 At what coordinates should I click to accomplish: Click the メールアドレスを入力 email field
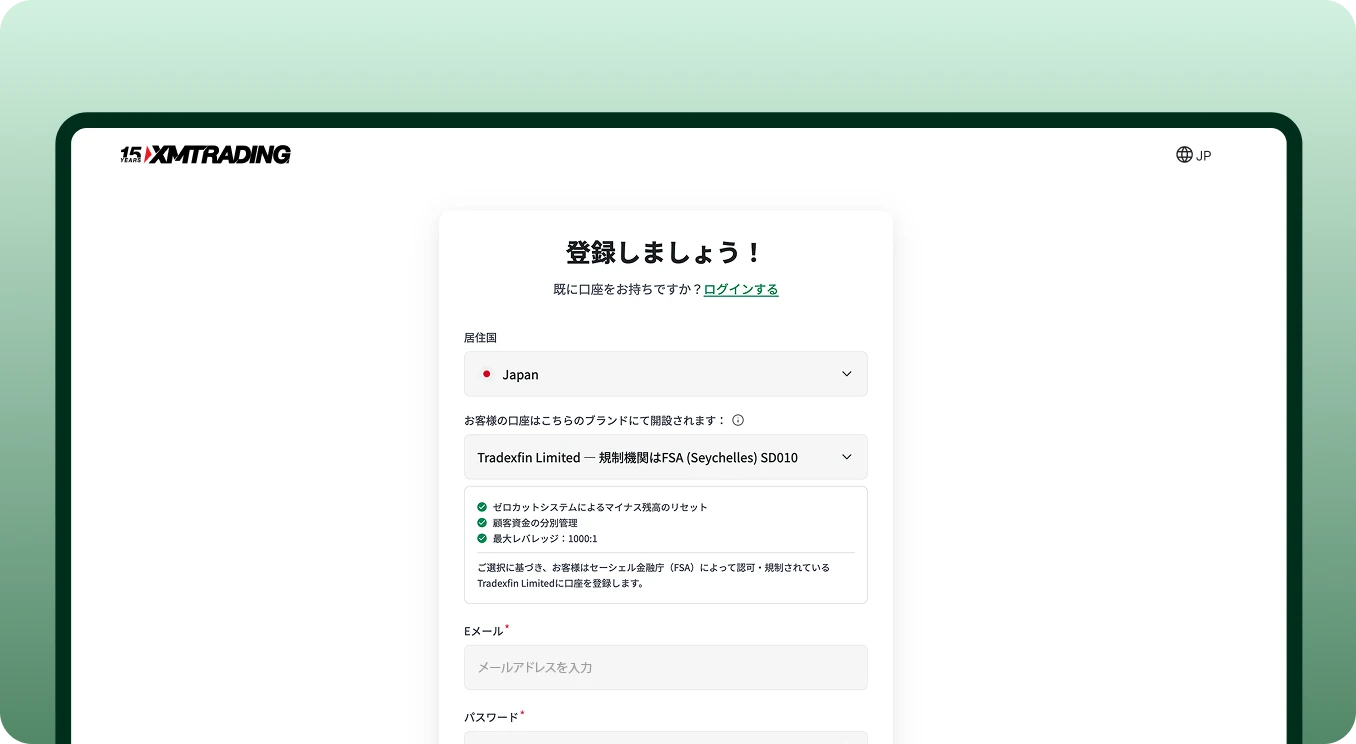[x=665, y=667]
